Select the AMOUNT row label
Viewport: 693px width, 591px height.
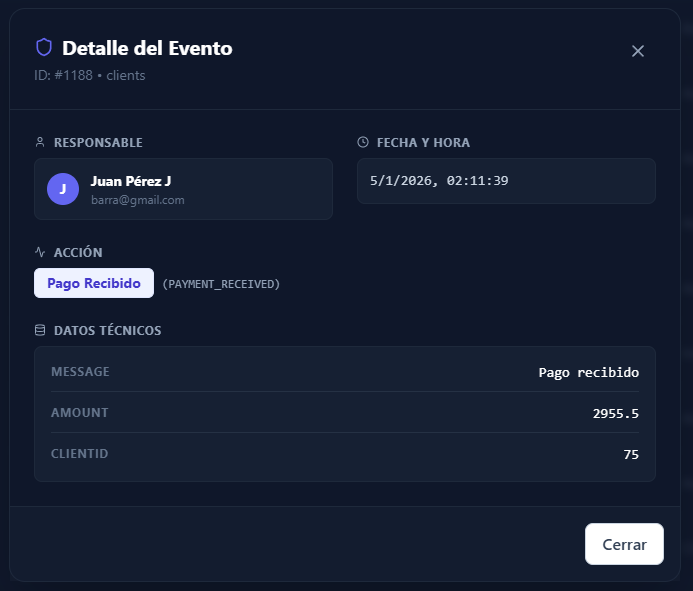point(79,413)
